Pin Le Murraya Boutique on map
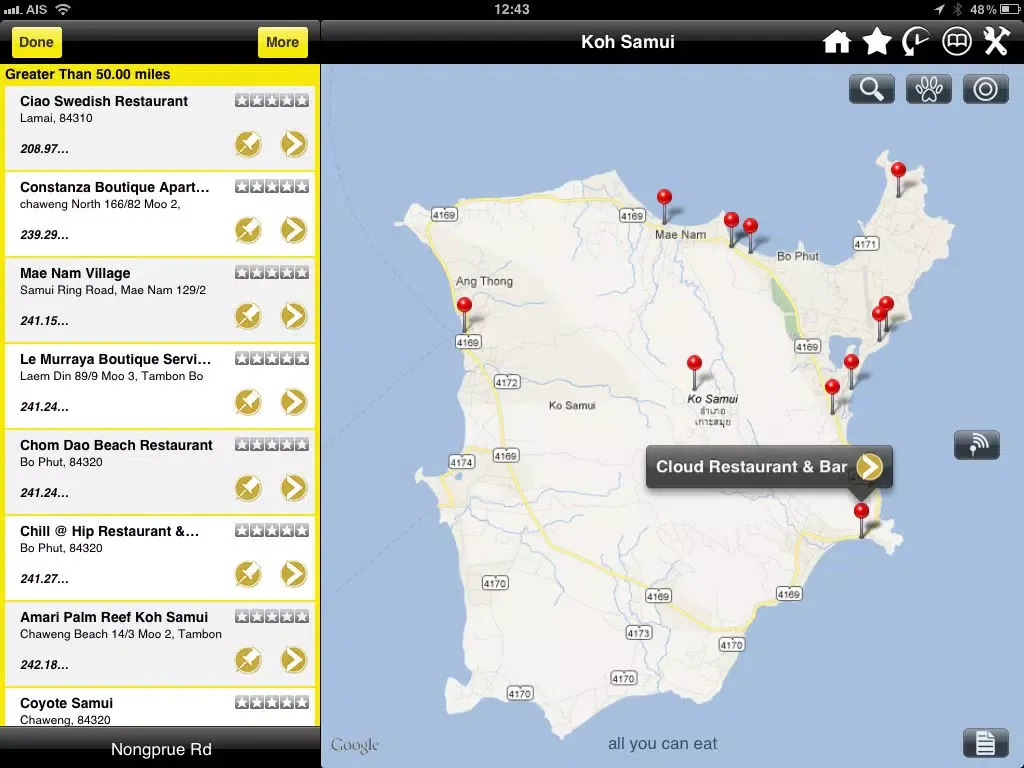The image size is (1024, 768). click(x=248, y=402)
